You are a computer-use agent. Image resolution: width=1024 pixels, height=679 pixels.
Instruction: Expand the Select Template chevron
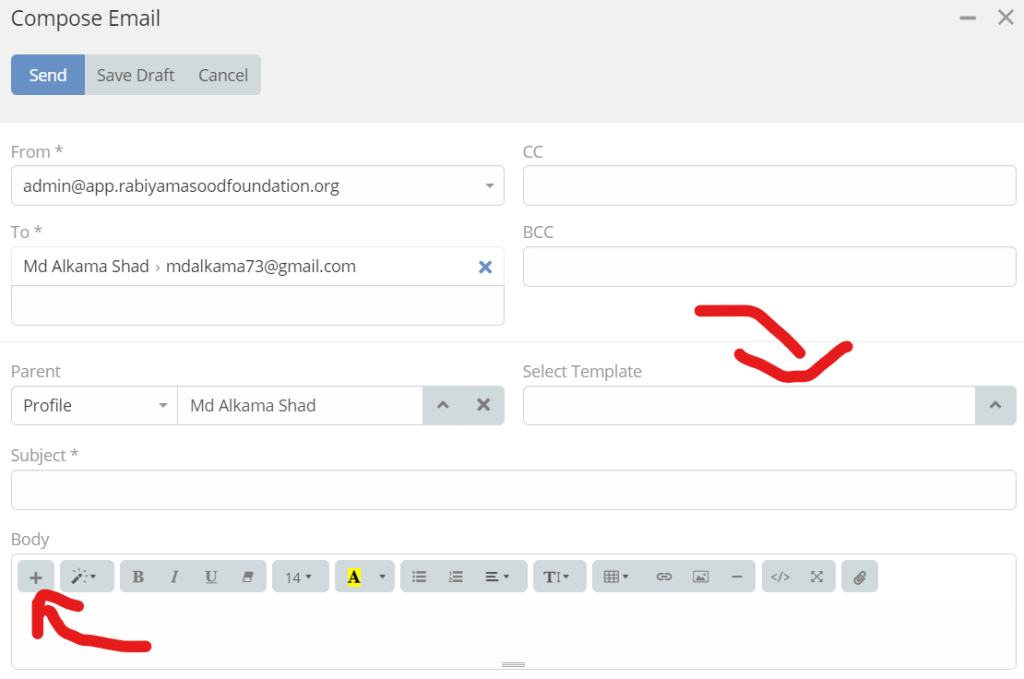tap(995, 405)
